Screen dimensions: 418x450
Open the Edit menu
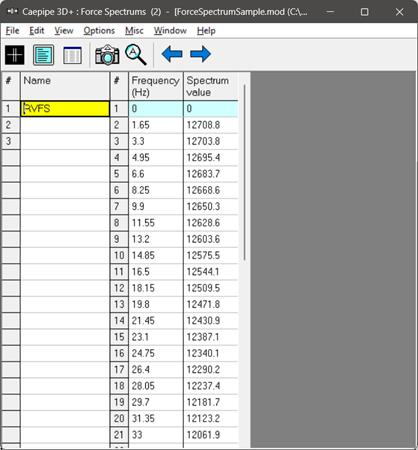pyautogui.click(x=37, y=31)
